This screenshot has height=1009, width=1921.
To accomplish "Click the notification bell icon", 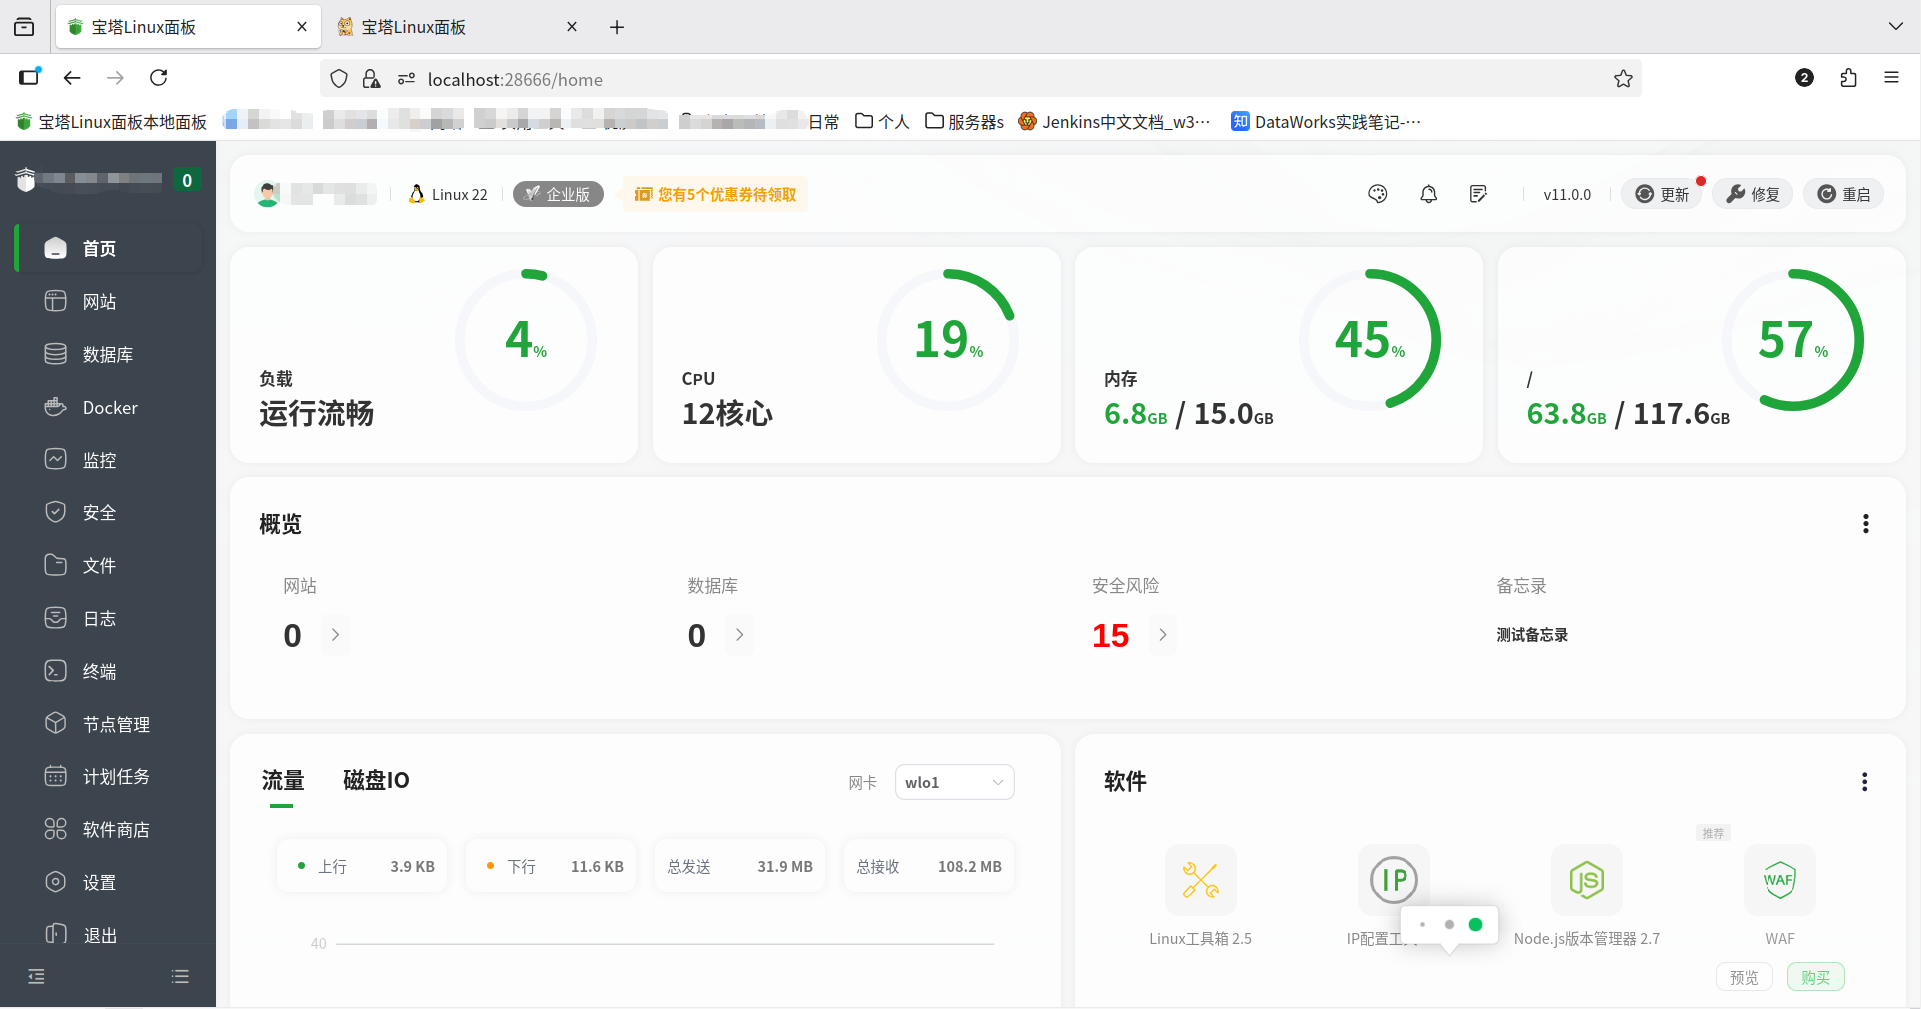I will pyautogui.click(x=1428, y=193).
